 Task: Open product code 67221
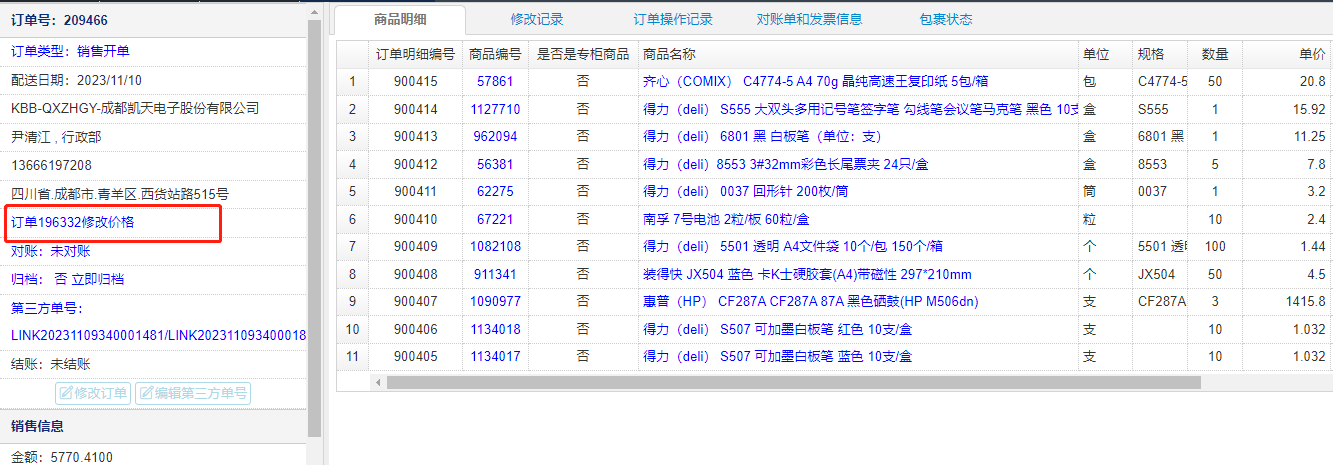coord(495,219)
